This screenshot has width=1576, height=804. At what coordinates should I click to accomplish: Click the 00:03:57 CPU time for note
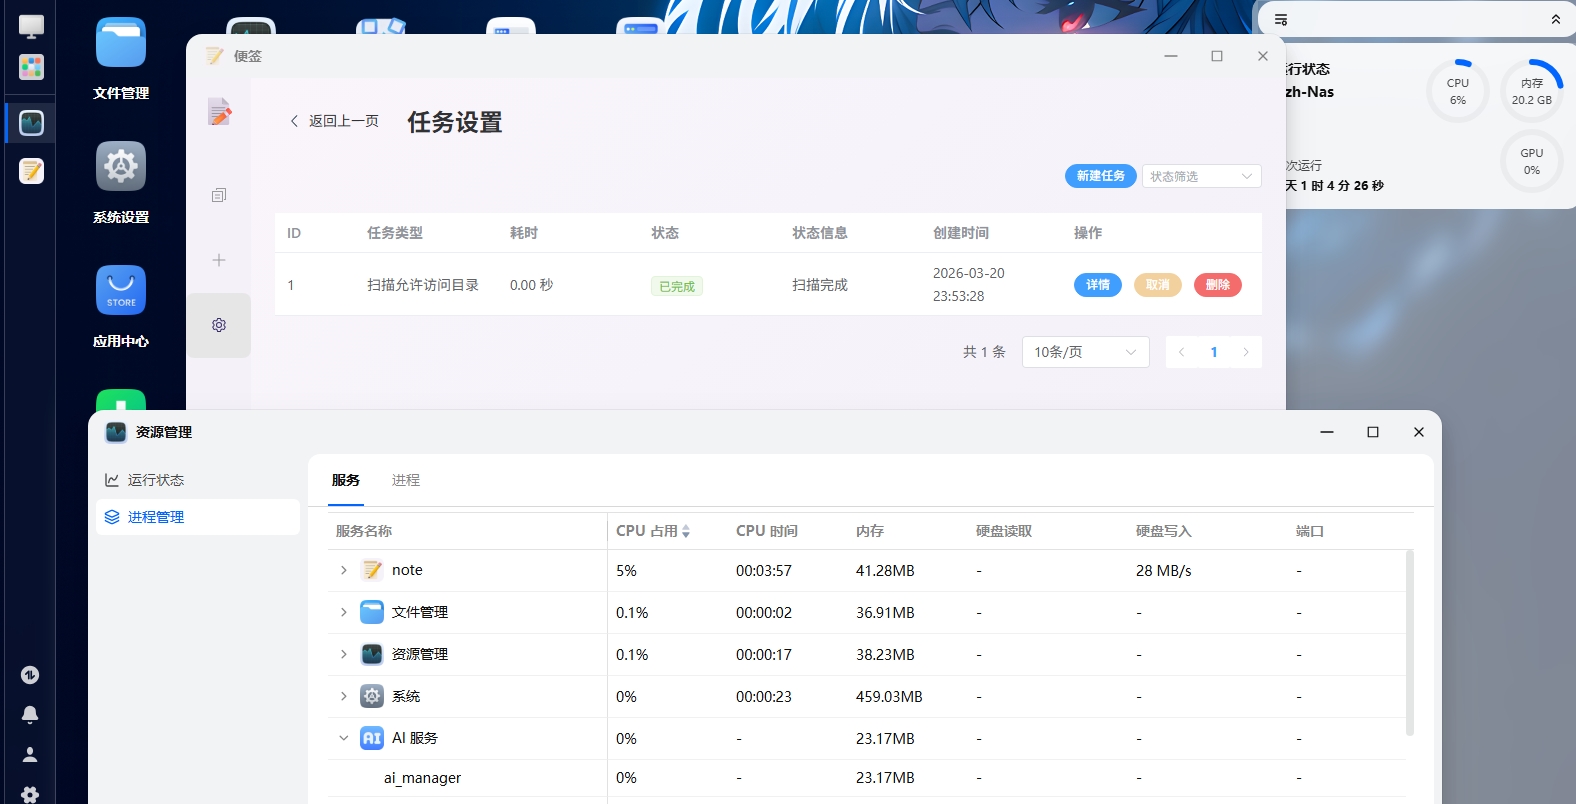pyautogui.click(x=764, y=571)
